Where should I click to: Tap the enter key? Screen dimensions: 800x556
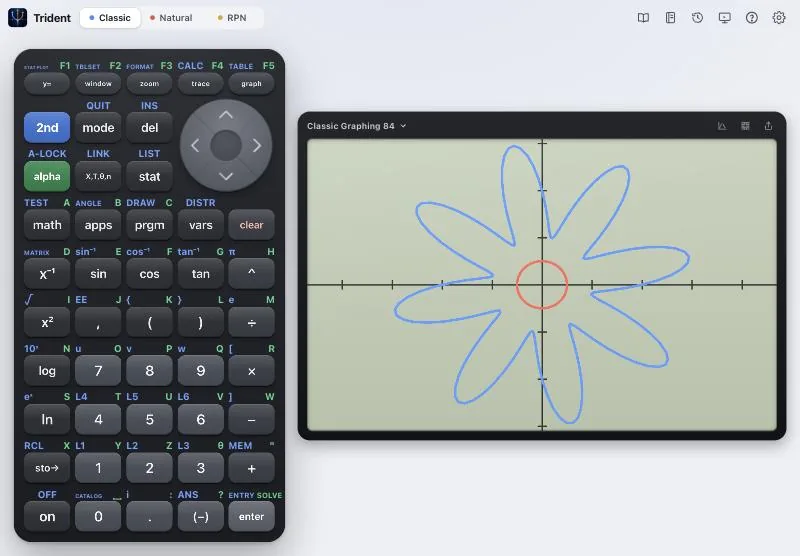point(252,517)
